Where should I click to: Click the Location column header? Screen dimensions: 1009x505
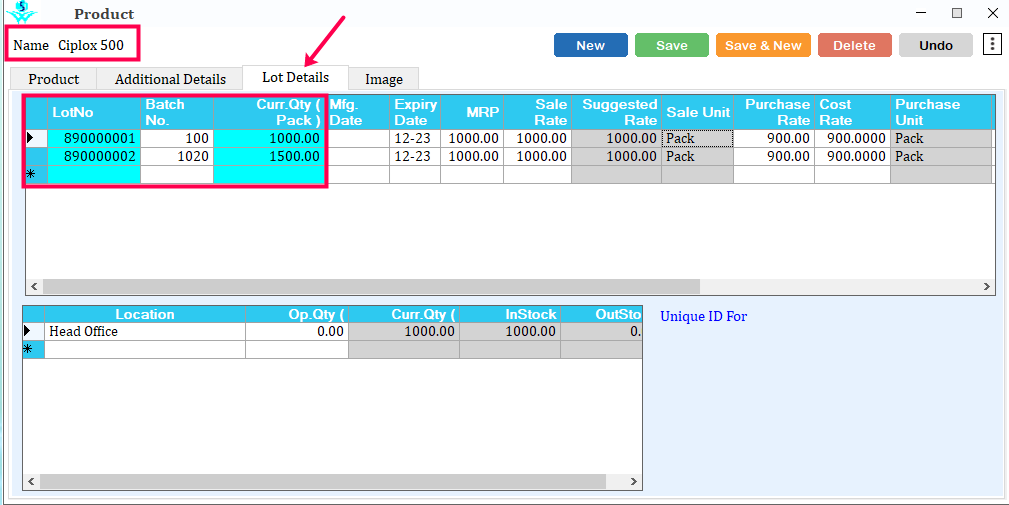pyautogui.click(x=145, y=314)
